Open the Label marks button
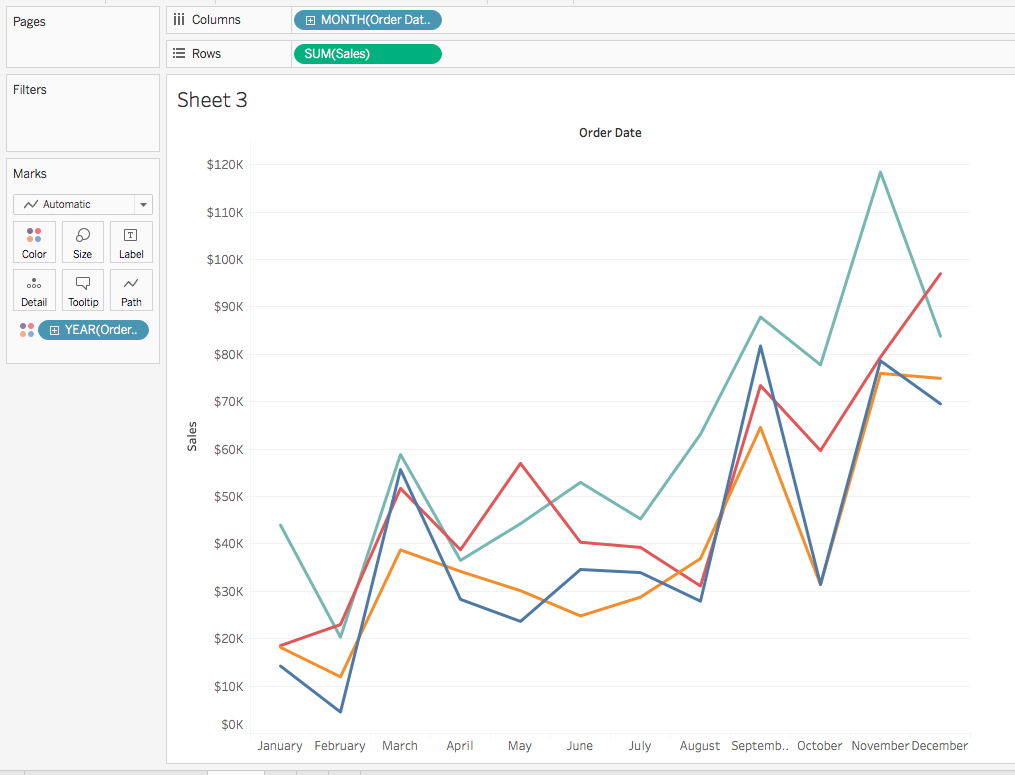This screenshot has height=775, width=1015. pos(131,242)
